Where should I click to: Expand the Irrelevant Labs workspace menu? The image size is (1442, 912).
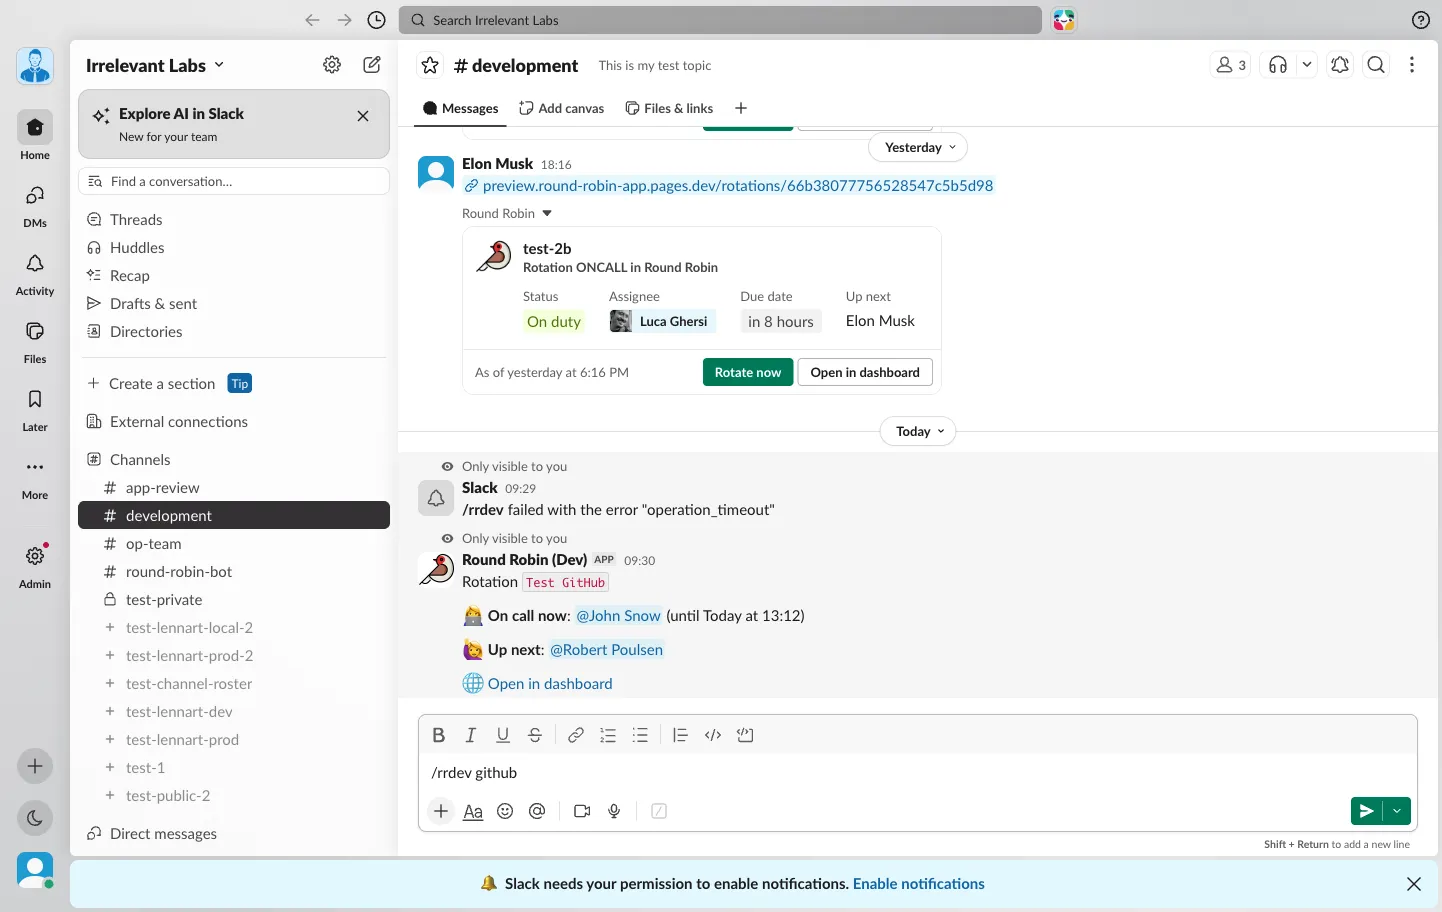[x=155, y=65]
